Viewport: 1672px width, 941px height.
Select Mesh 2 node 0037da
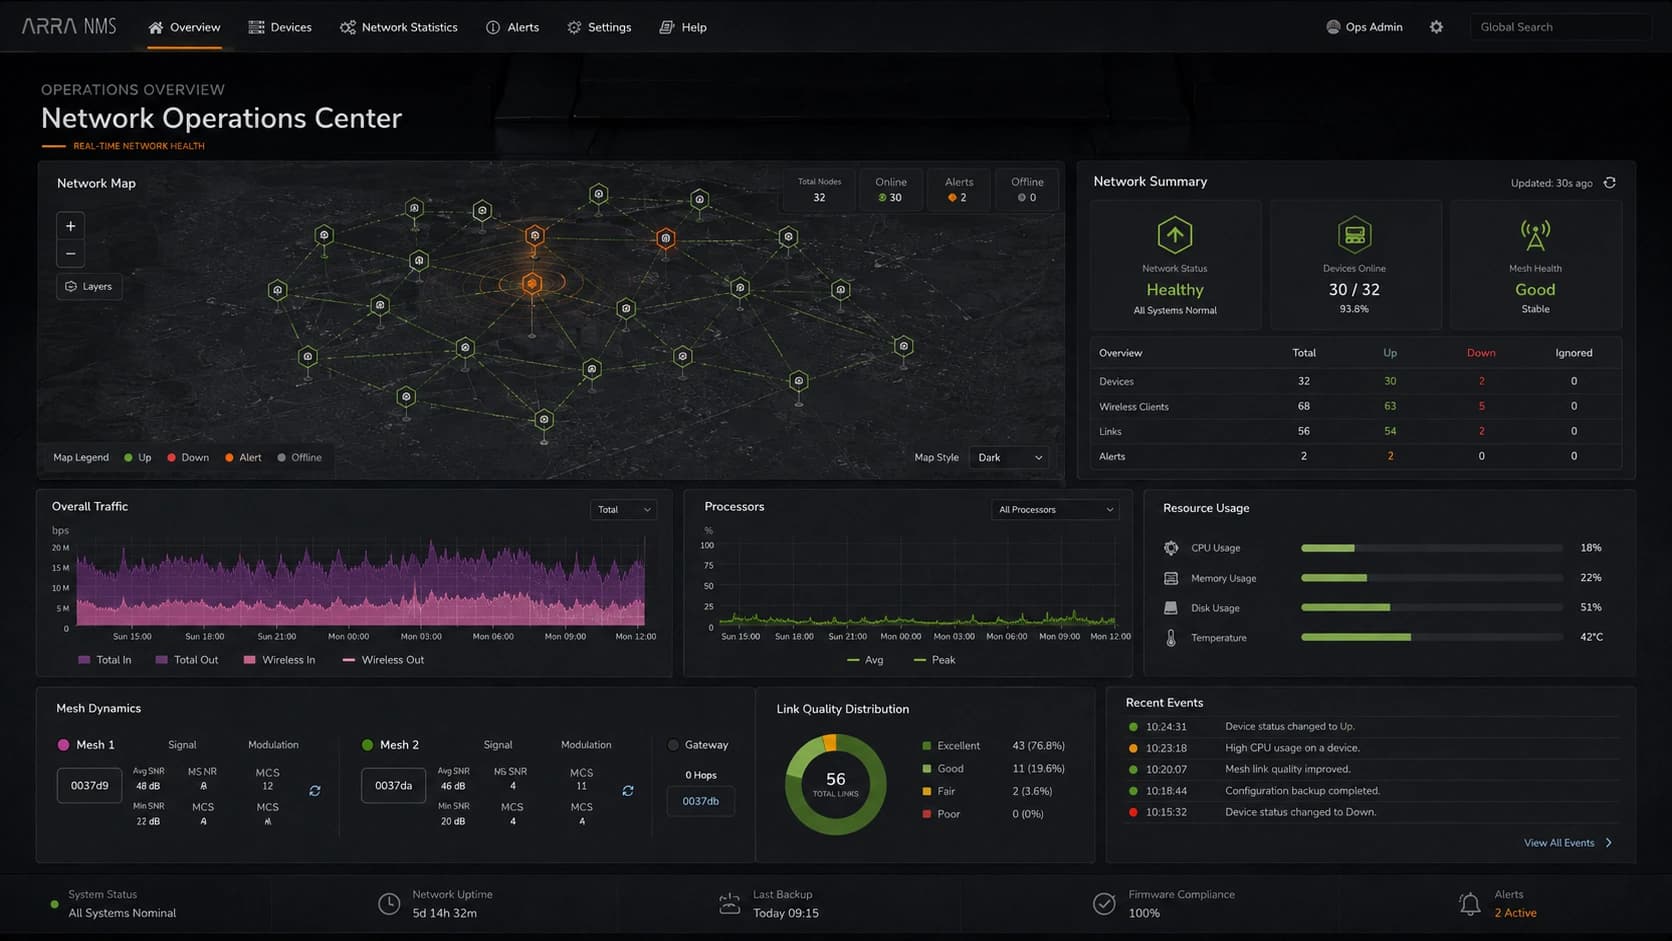[x=393, y=786]
